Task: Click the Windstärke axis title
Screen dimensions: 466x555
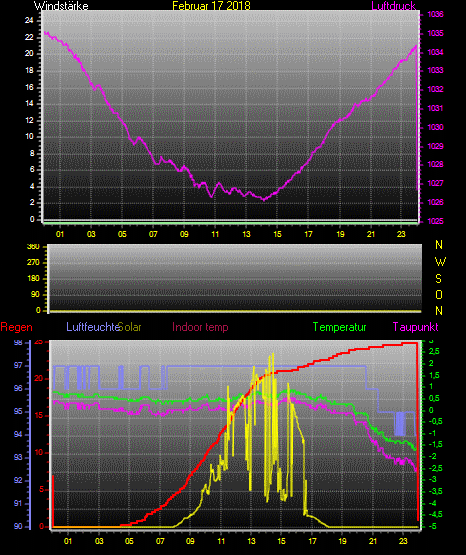Action: [x=61, y=6]
